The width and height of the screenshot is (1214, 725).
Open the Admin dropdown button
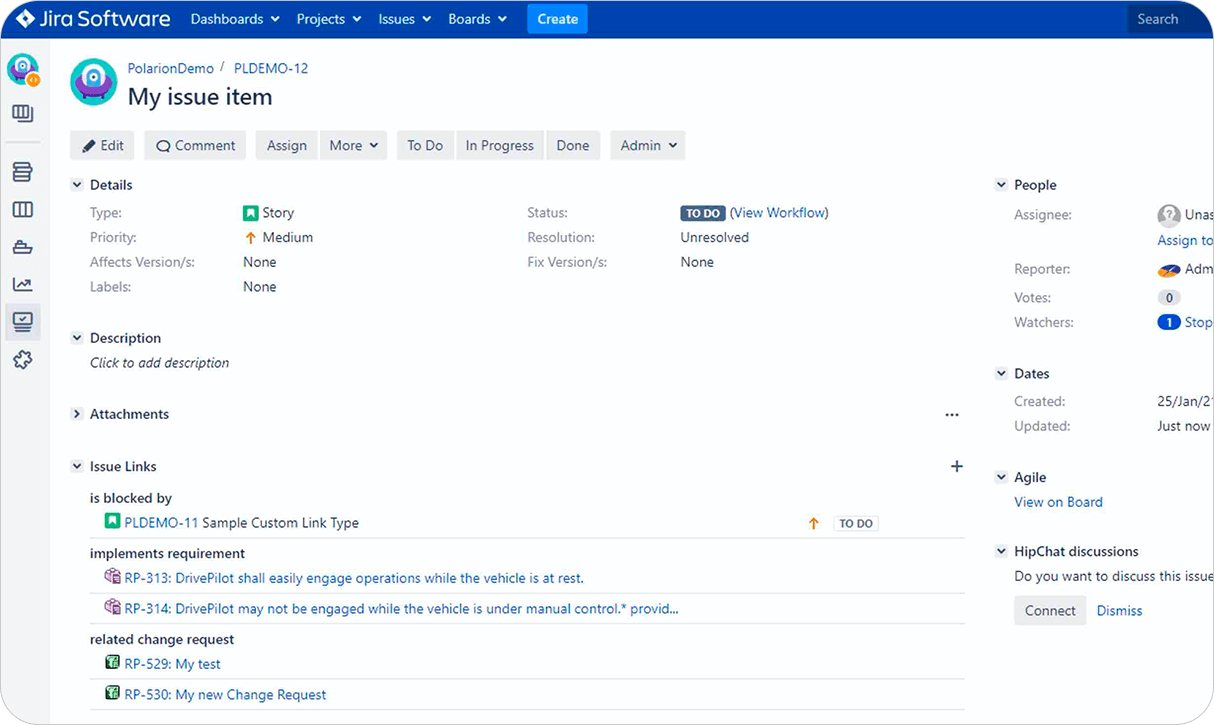648,145
